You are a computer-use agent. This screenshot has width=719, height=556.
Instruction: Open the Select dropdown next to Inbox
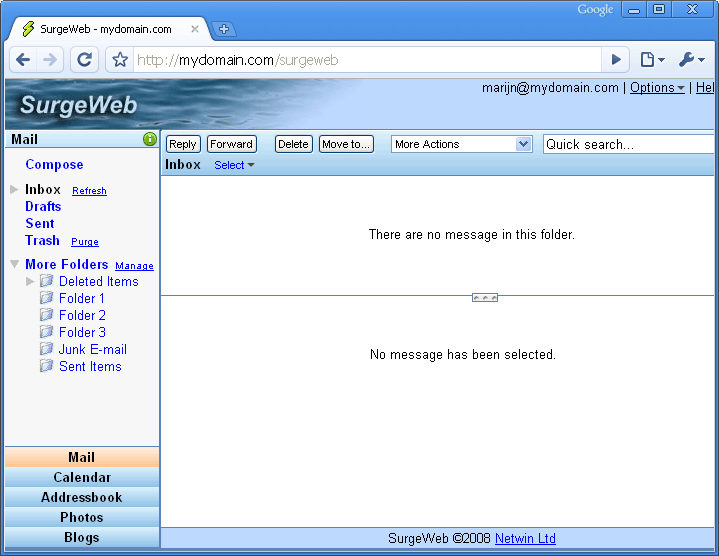[x=234, y=165]
